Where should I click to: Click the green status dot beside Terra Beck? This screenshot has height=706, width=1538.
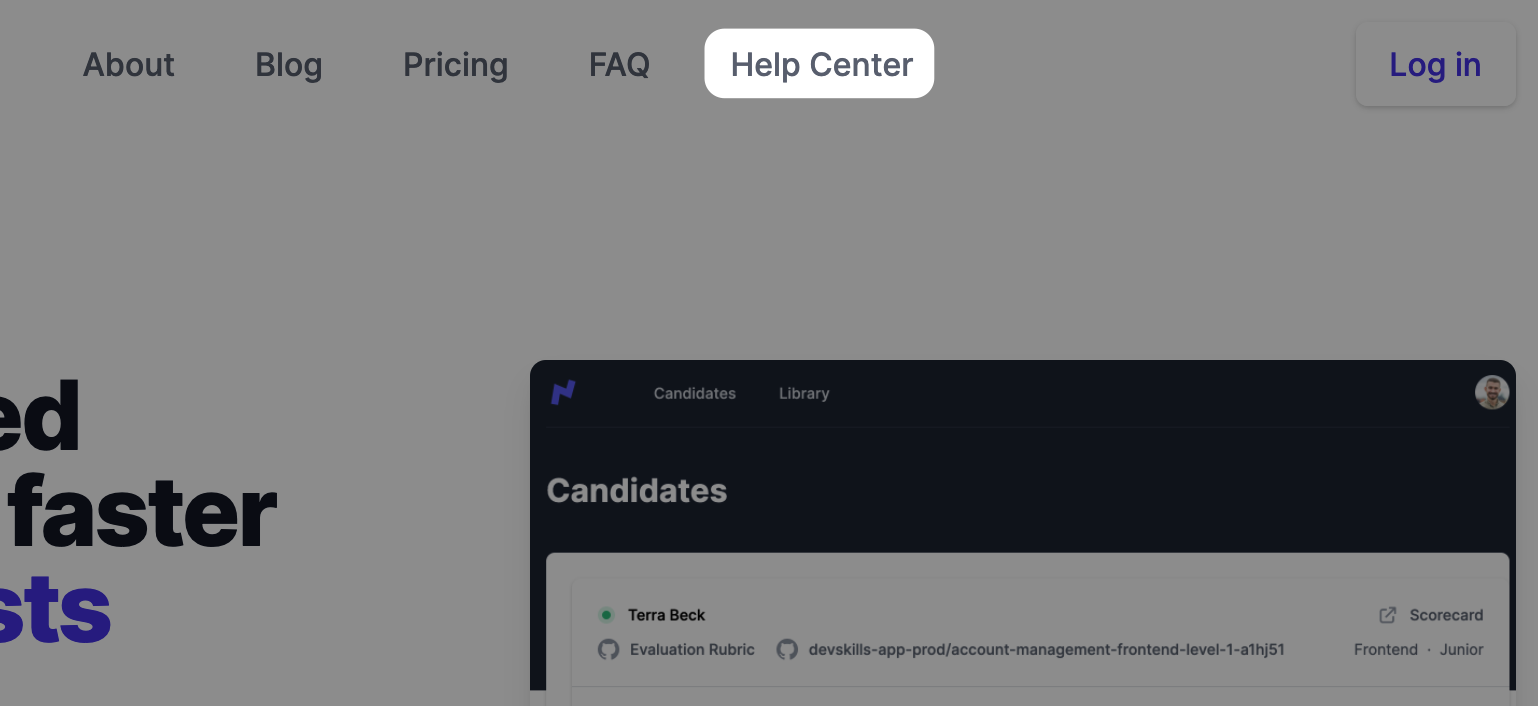606,615
